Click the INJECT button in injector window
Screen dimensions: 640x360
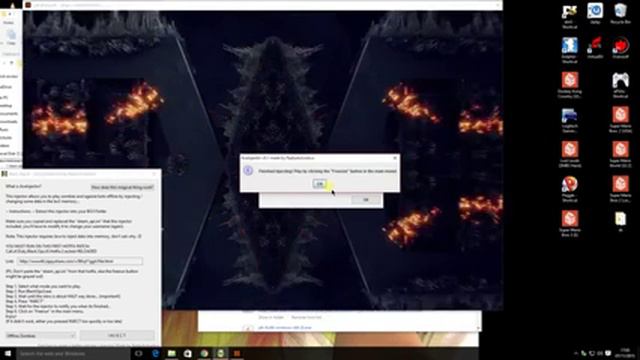[x=117, y=336]
